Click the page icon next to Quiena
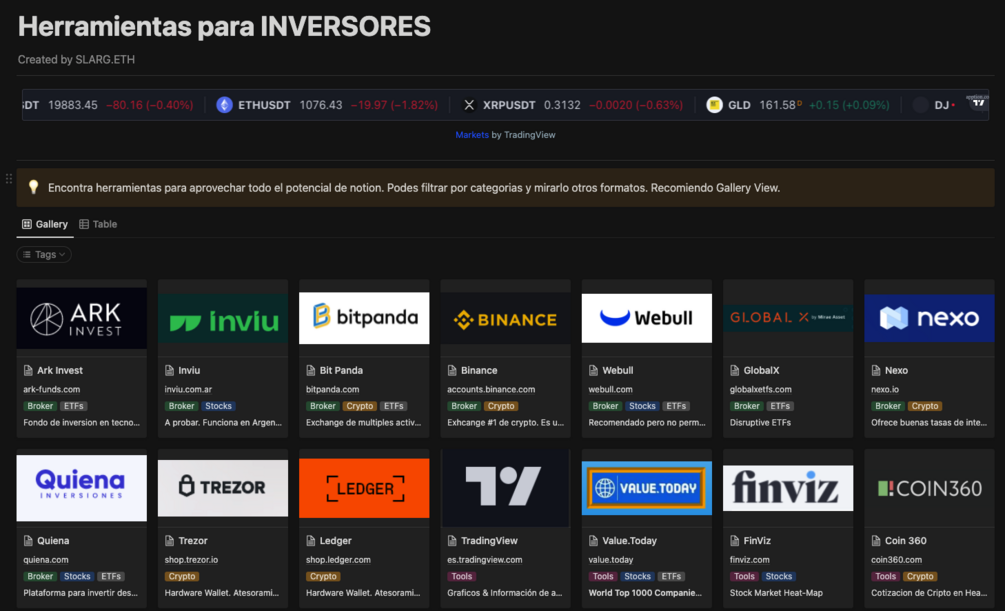 tap(28, 540)
